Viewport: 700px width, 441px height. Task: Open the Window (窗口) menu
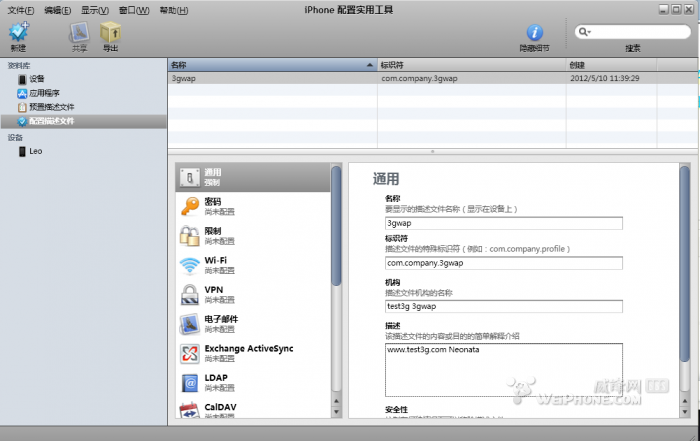pyautogui.click(x=134, y=10)
